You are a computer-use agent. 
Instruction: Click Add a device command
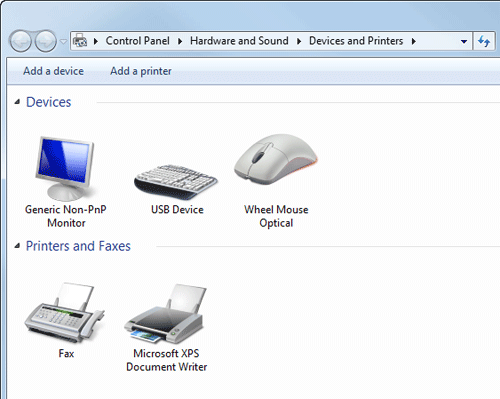(53, 71)
